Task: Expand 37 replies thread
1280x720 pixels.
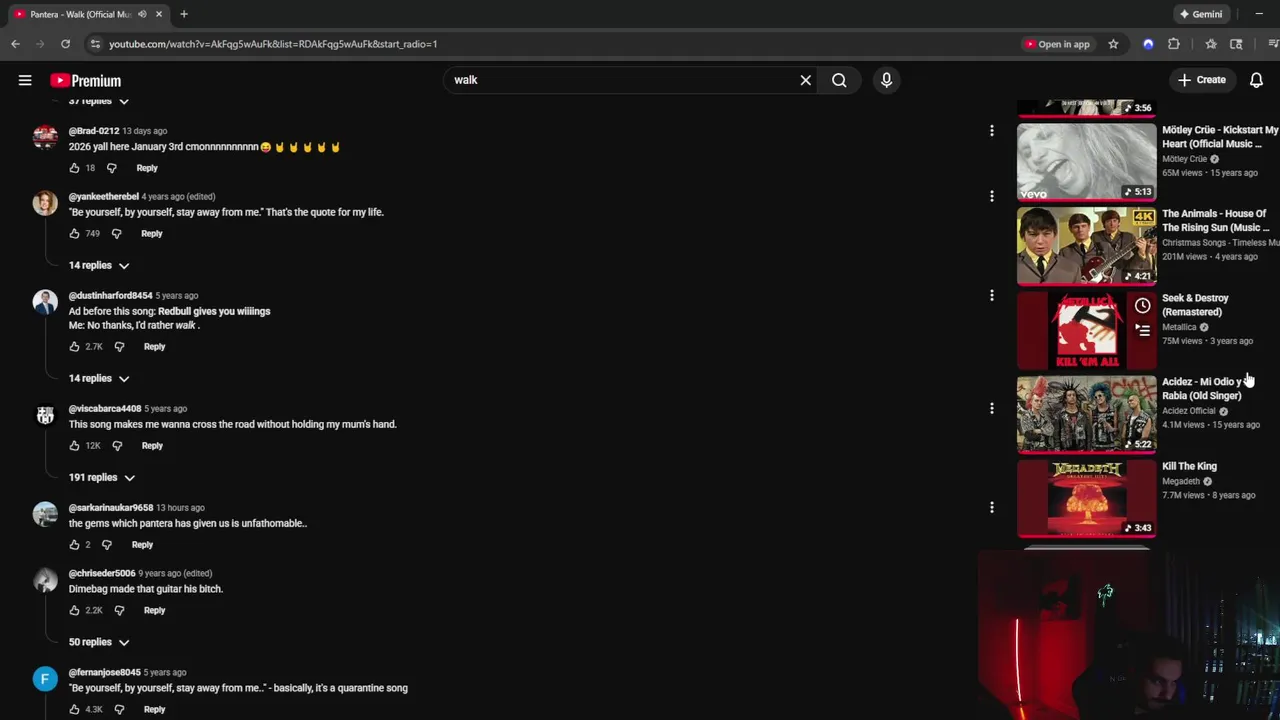Action: pos(99,101)
